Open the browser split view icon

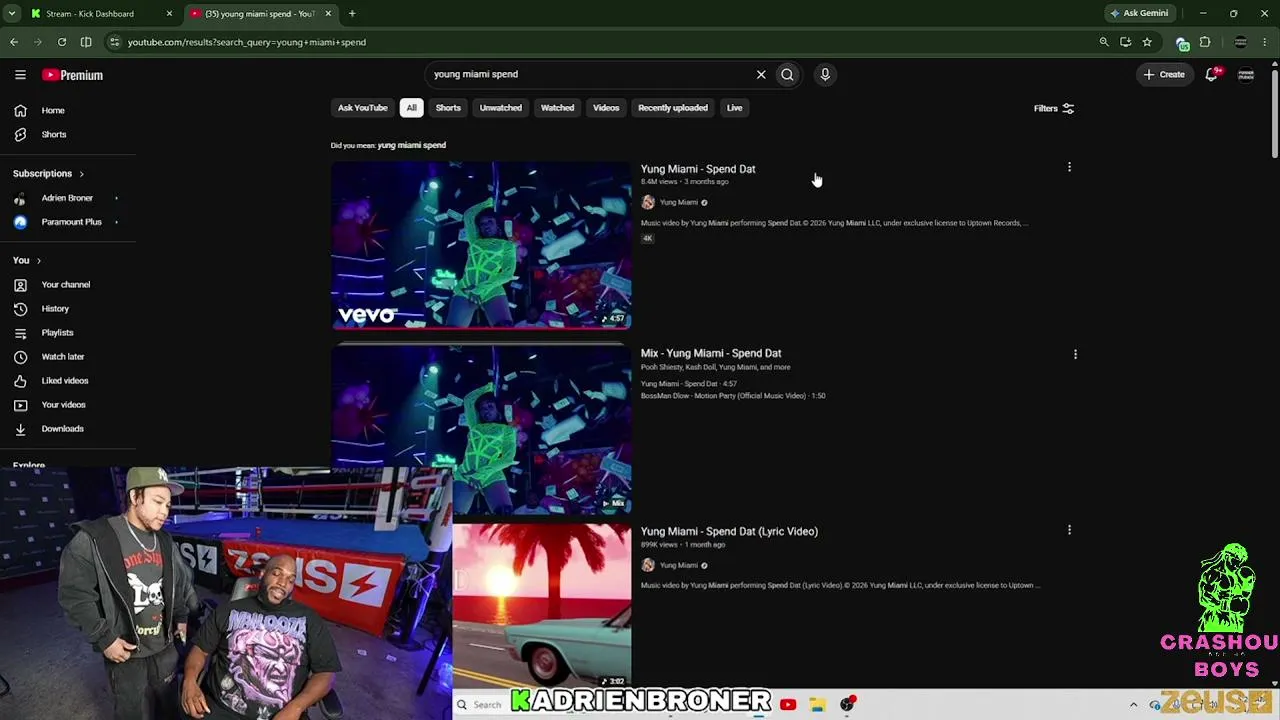click(x=86, y=42)
